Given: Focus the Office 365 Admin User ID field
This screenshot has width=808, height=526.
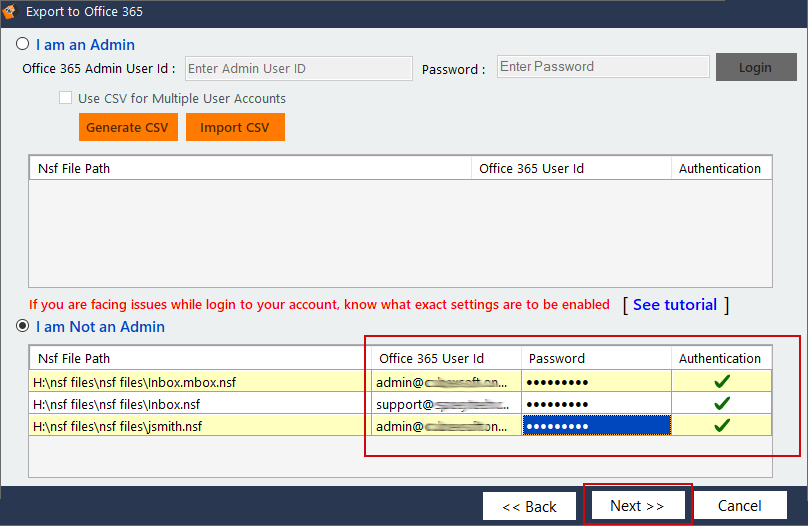Looking at the screenshot, I should 299,69.
